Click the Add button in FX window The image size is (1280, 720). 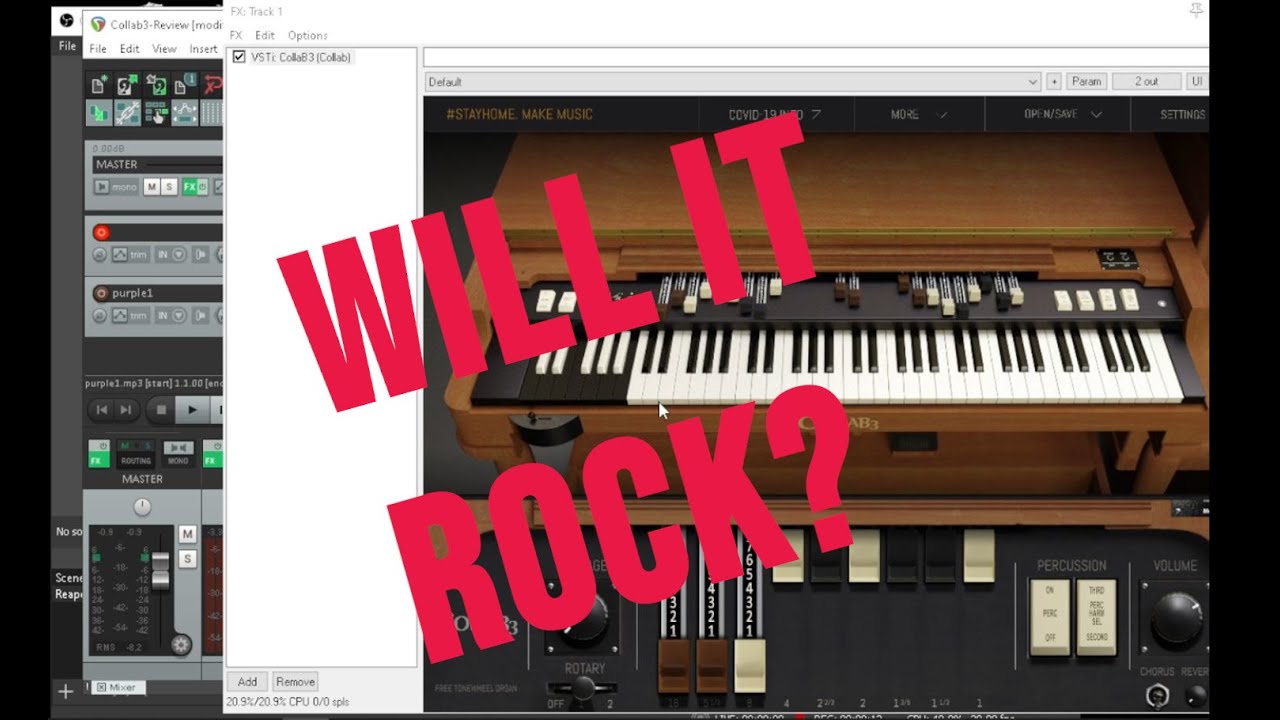click(x=247, y=682)
